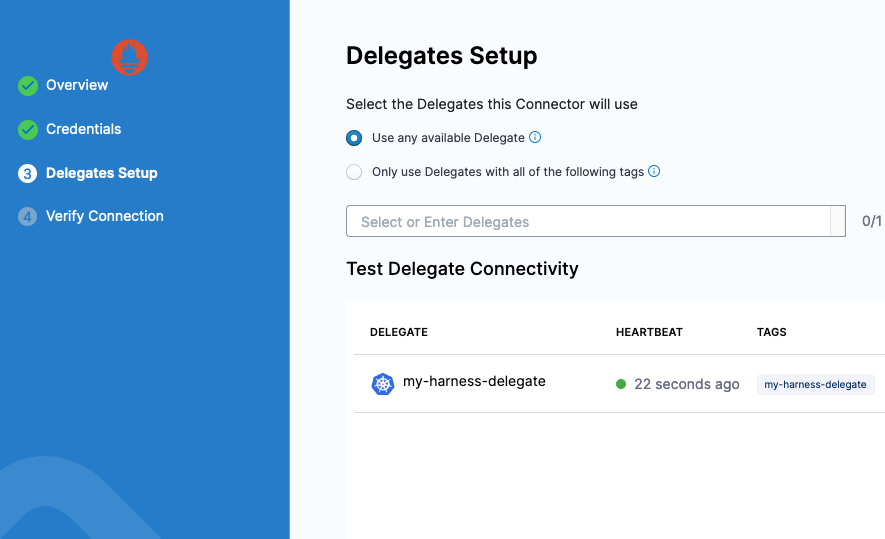Go to the Overview step
This screenshot has width=885, height=539.
tap(77, 86)
